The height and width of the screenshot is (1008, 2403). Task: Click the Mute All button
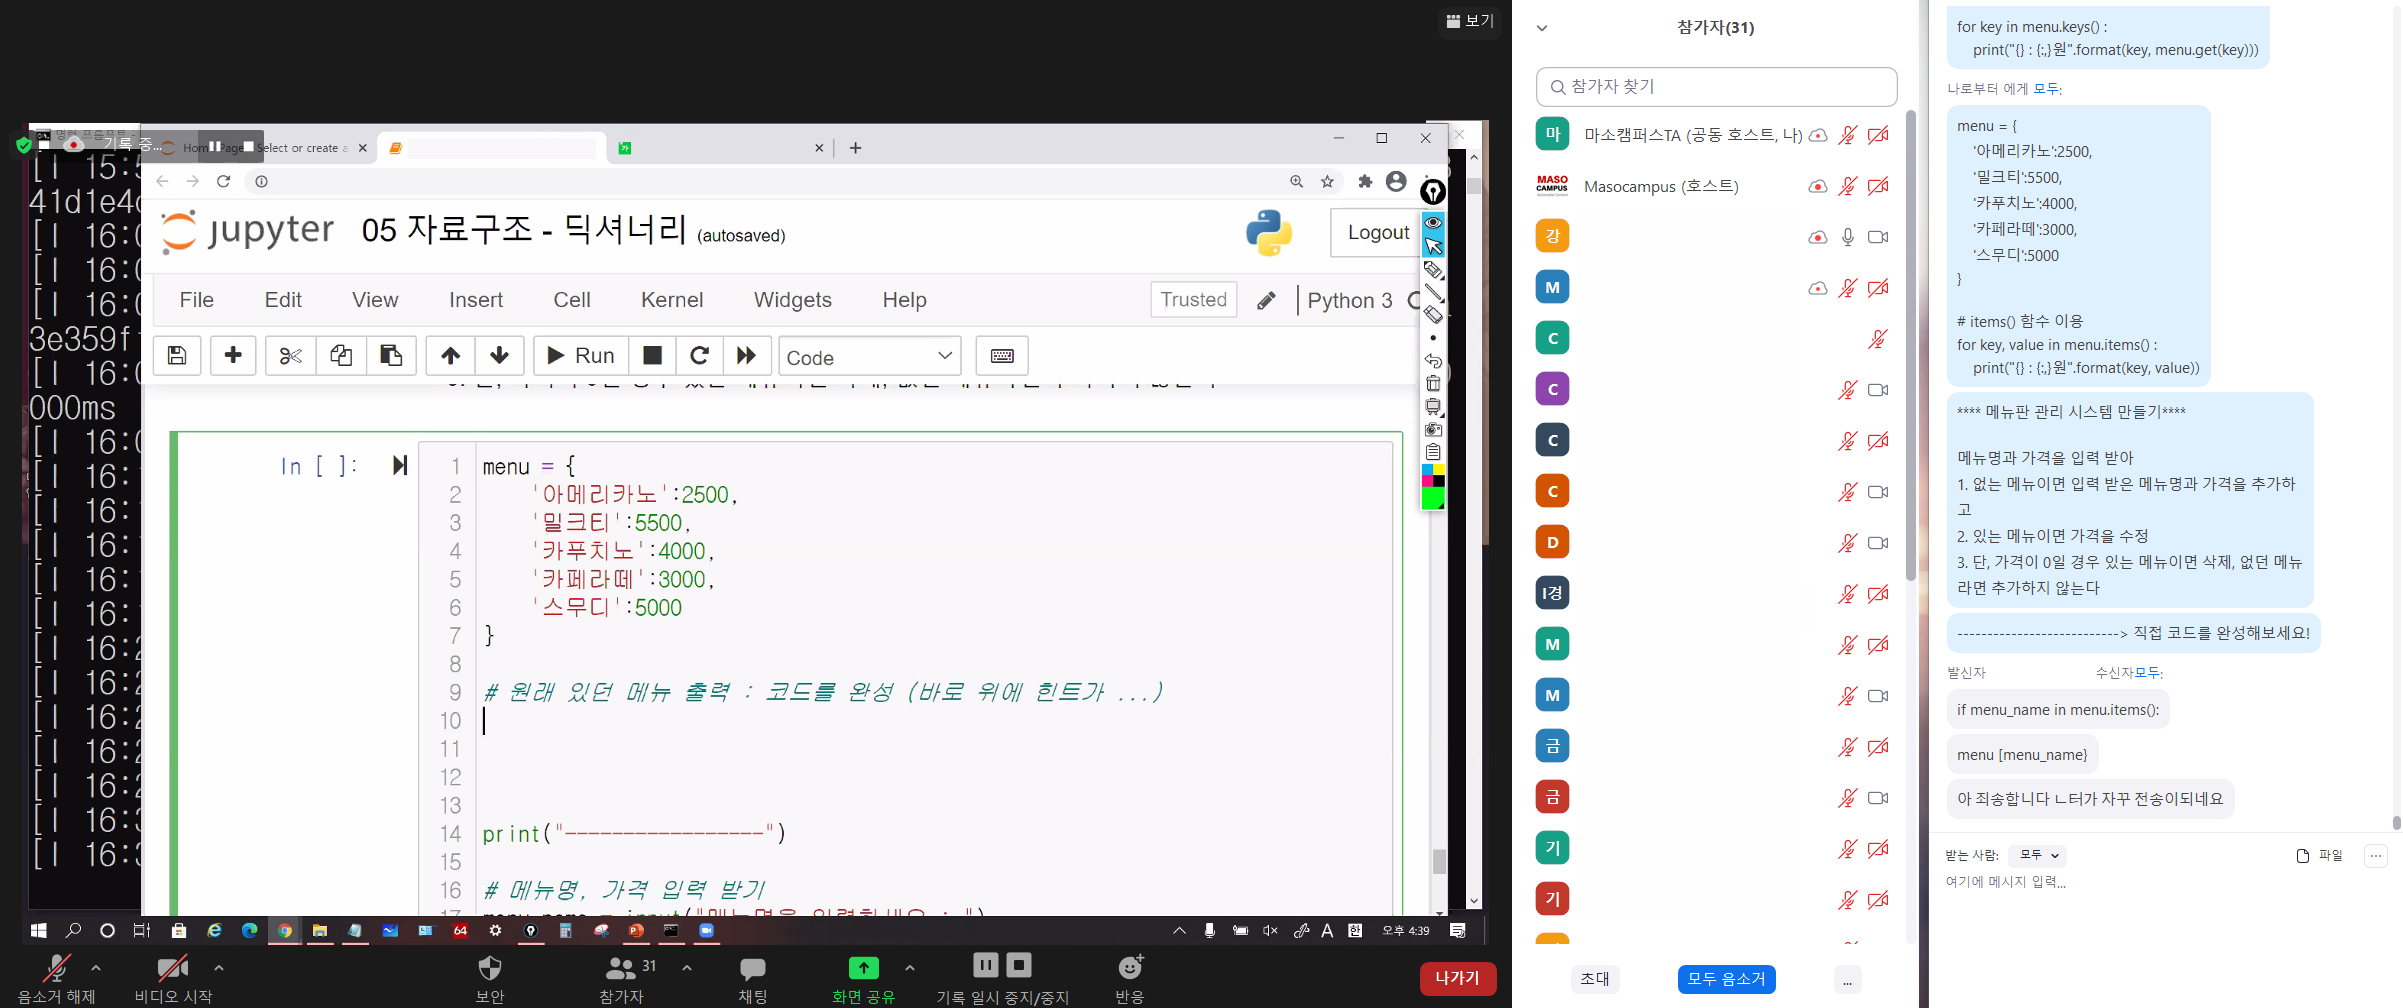[1726, 979]
